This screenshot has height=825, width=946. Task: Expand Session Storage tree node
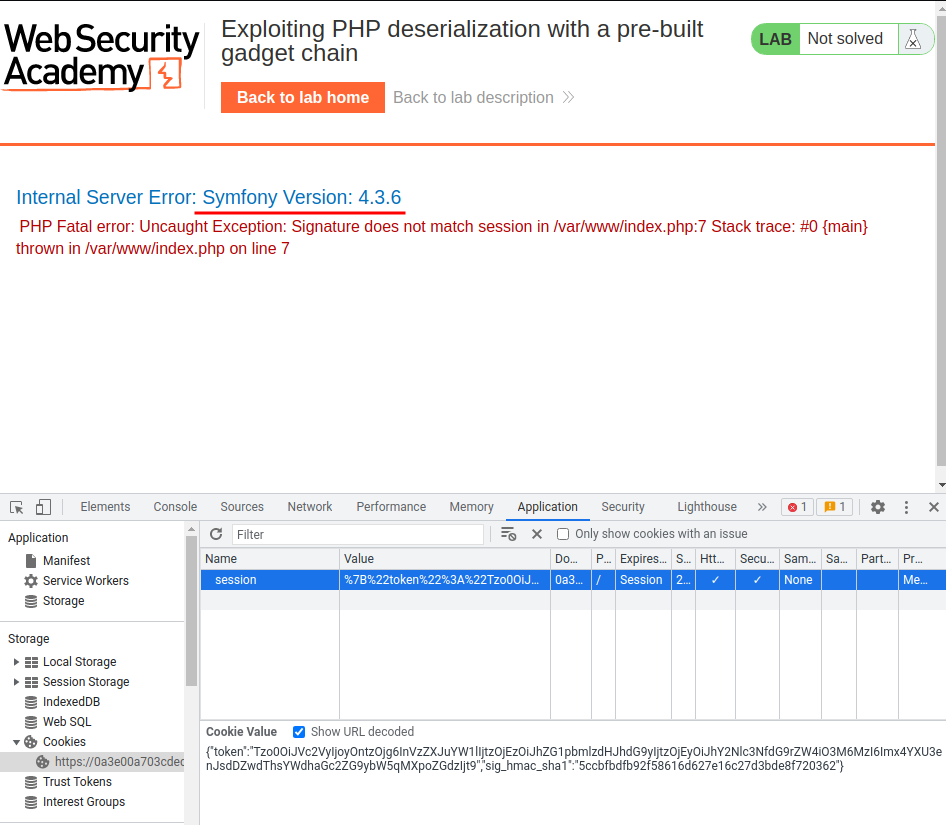coord(16,681)
